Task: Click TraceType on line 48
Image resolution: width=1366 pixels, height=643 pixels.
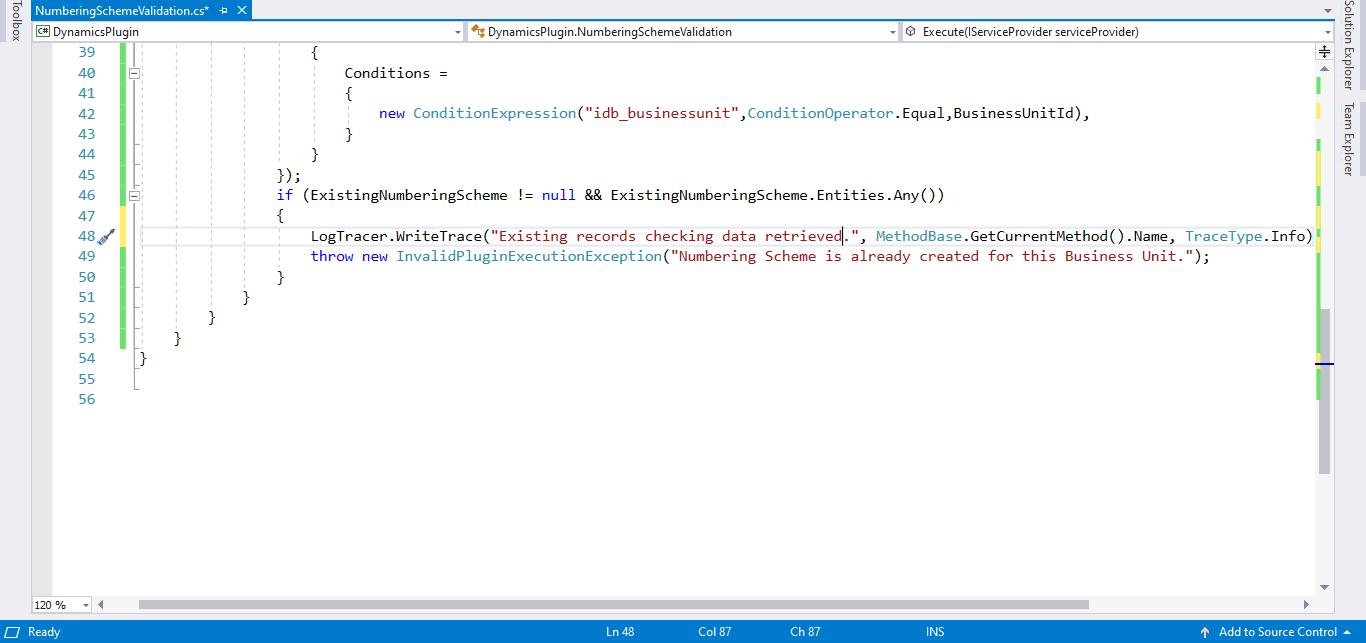Action: [1224, 237]
